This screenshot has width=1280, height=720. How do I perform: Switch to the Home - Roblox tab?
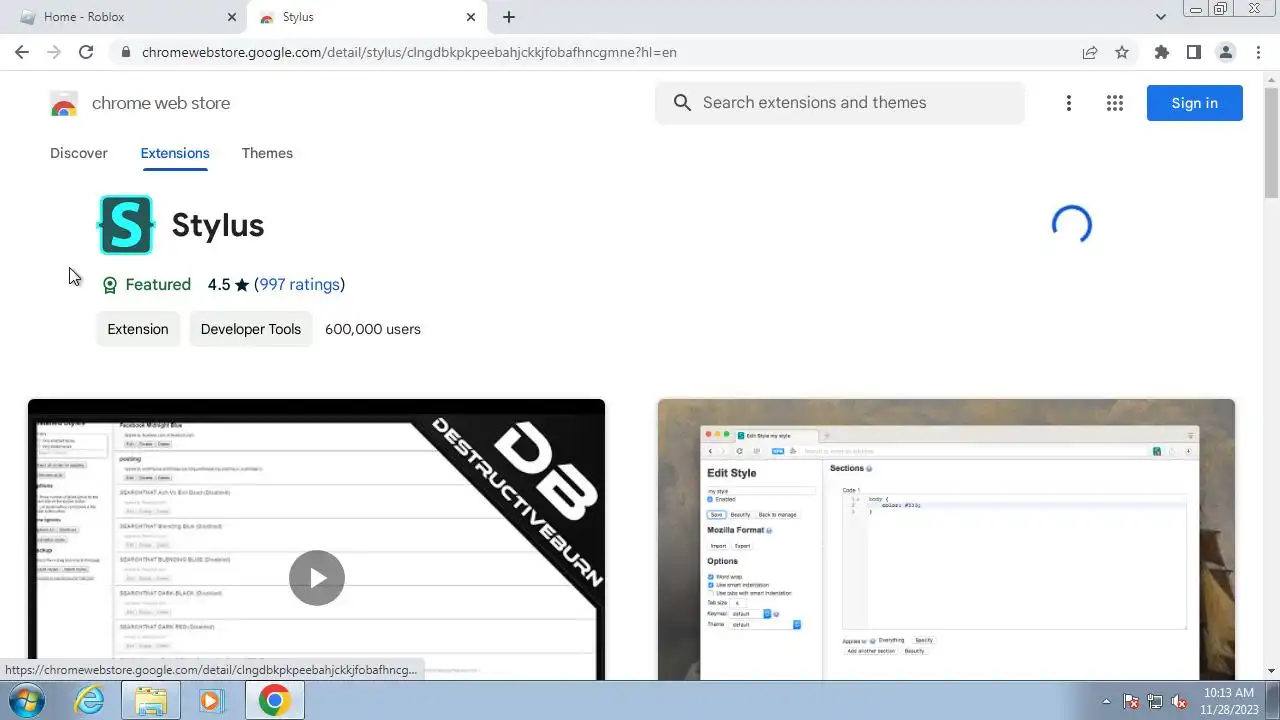click(x=126, y=17)
